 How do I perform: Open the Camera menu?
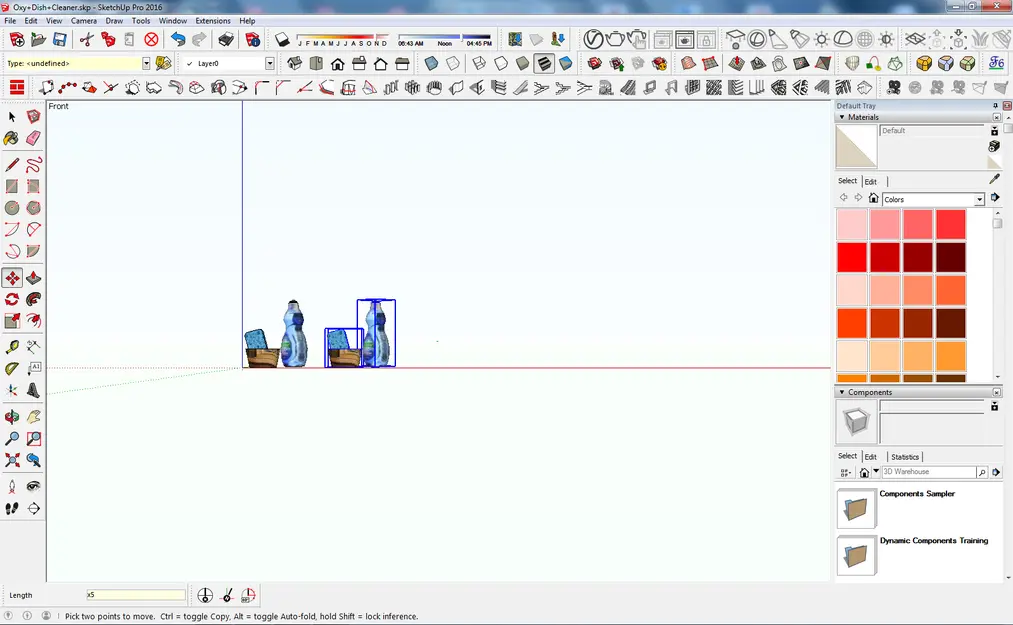point(83,20)
